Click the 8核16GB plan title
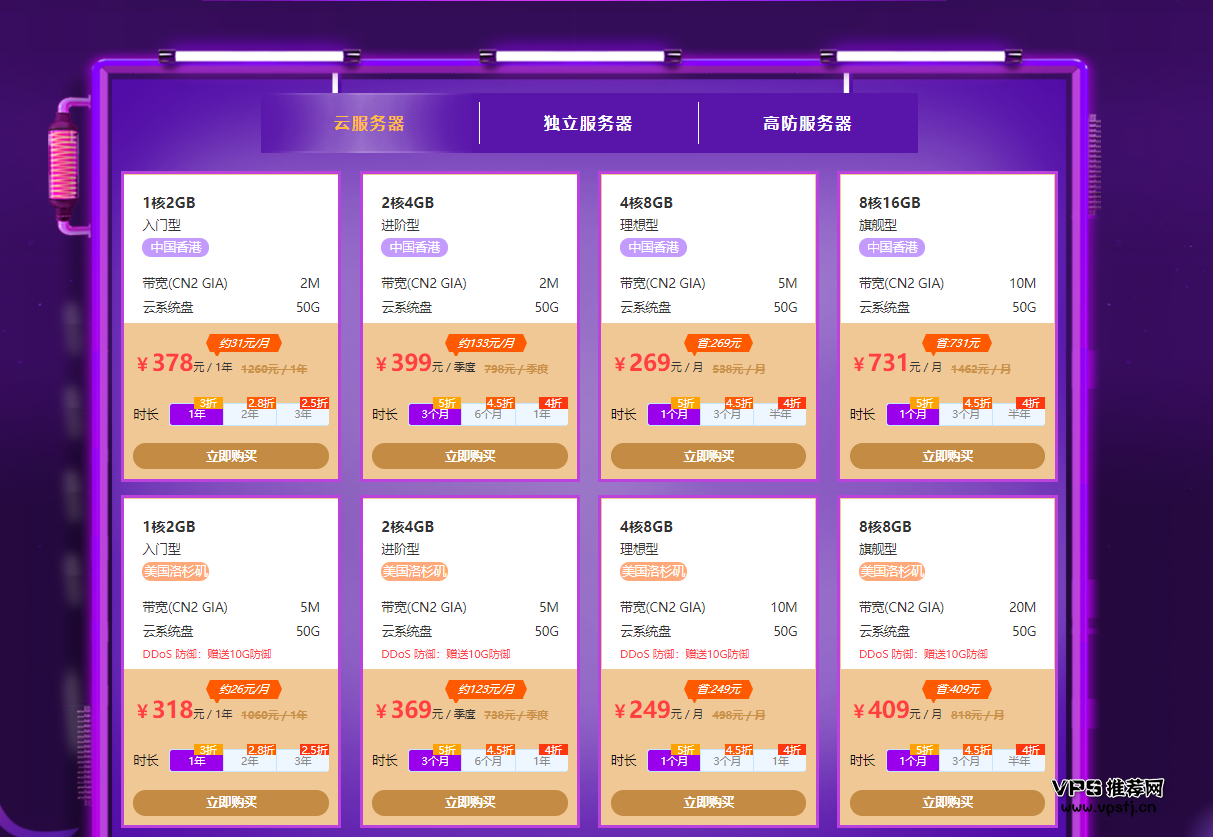The image size is (1213, 837). 890,203
